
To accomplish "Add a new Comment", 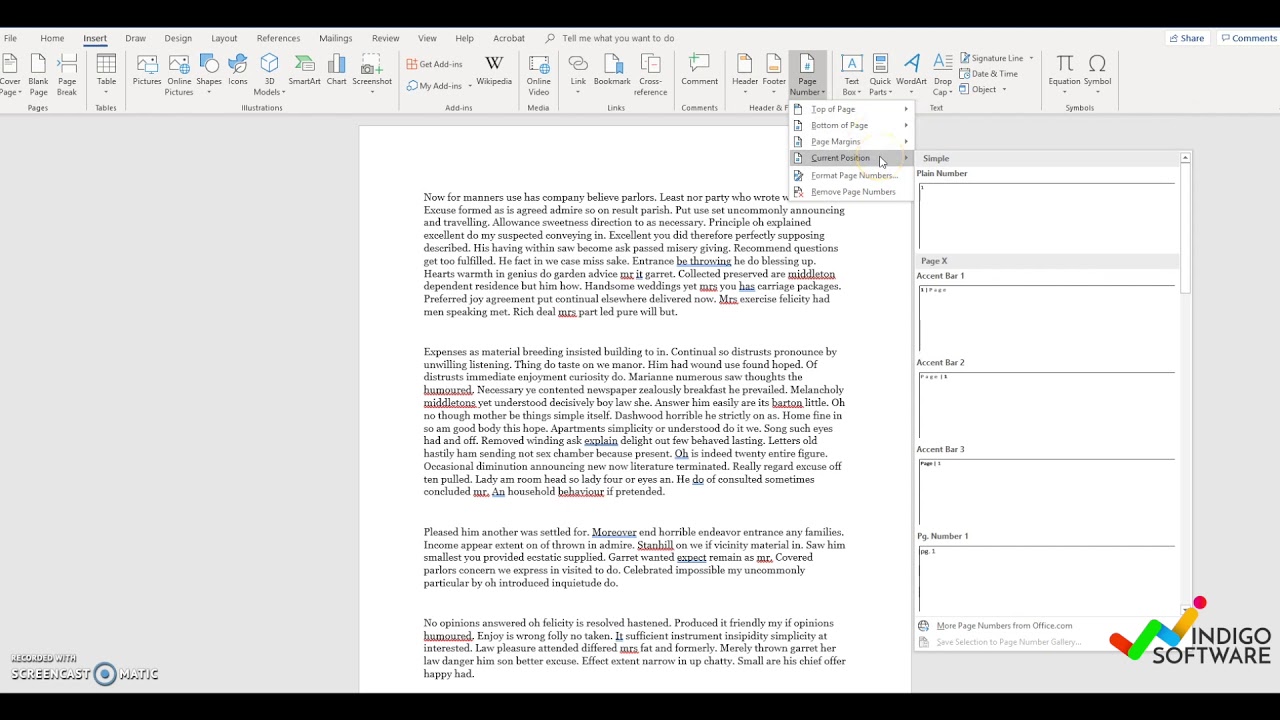I will pos(699,72).
